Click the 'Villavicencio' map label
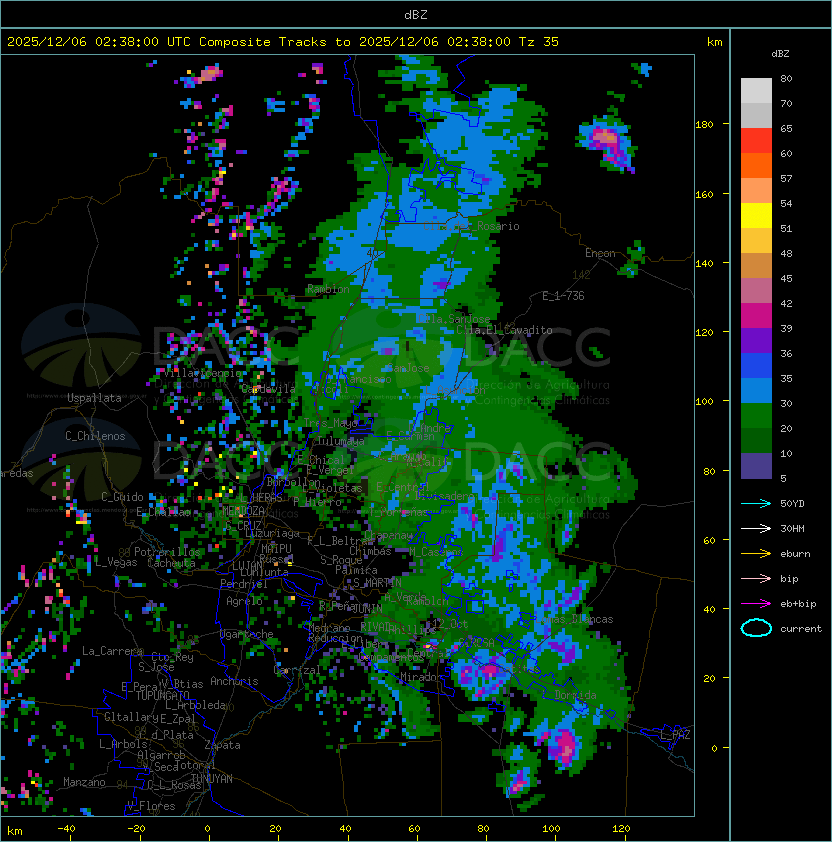This screenshot has width=832, height=842. click(203, 373)
